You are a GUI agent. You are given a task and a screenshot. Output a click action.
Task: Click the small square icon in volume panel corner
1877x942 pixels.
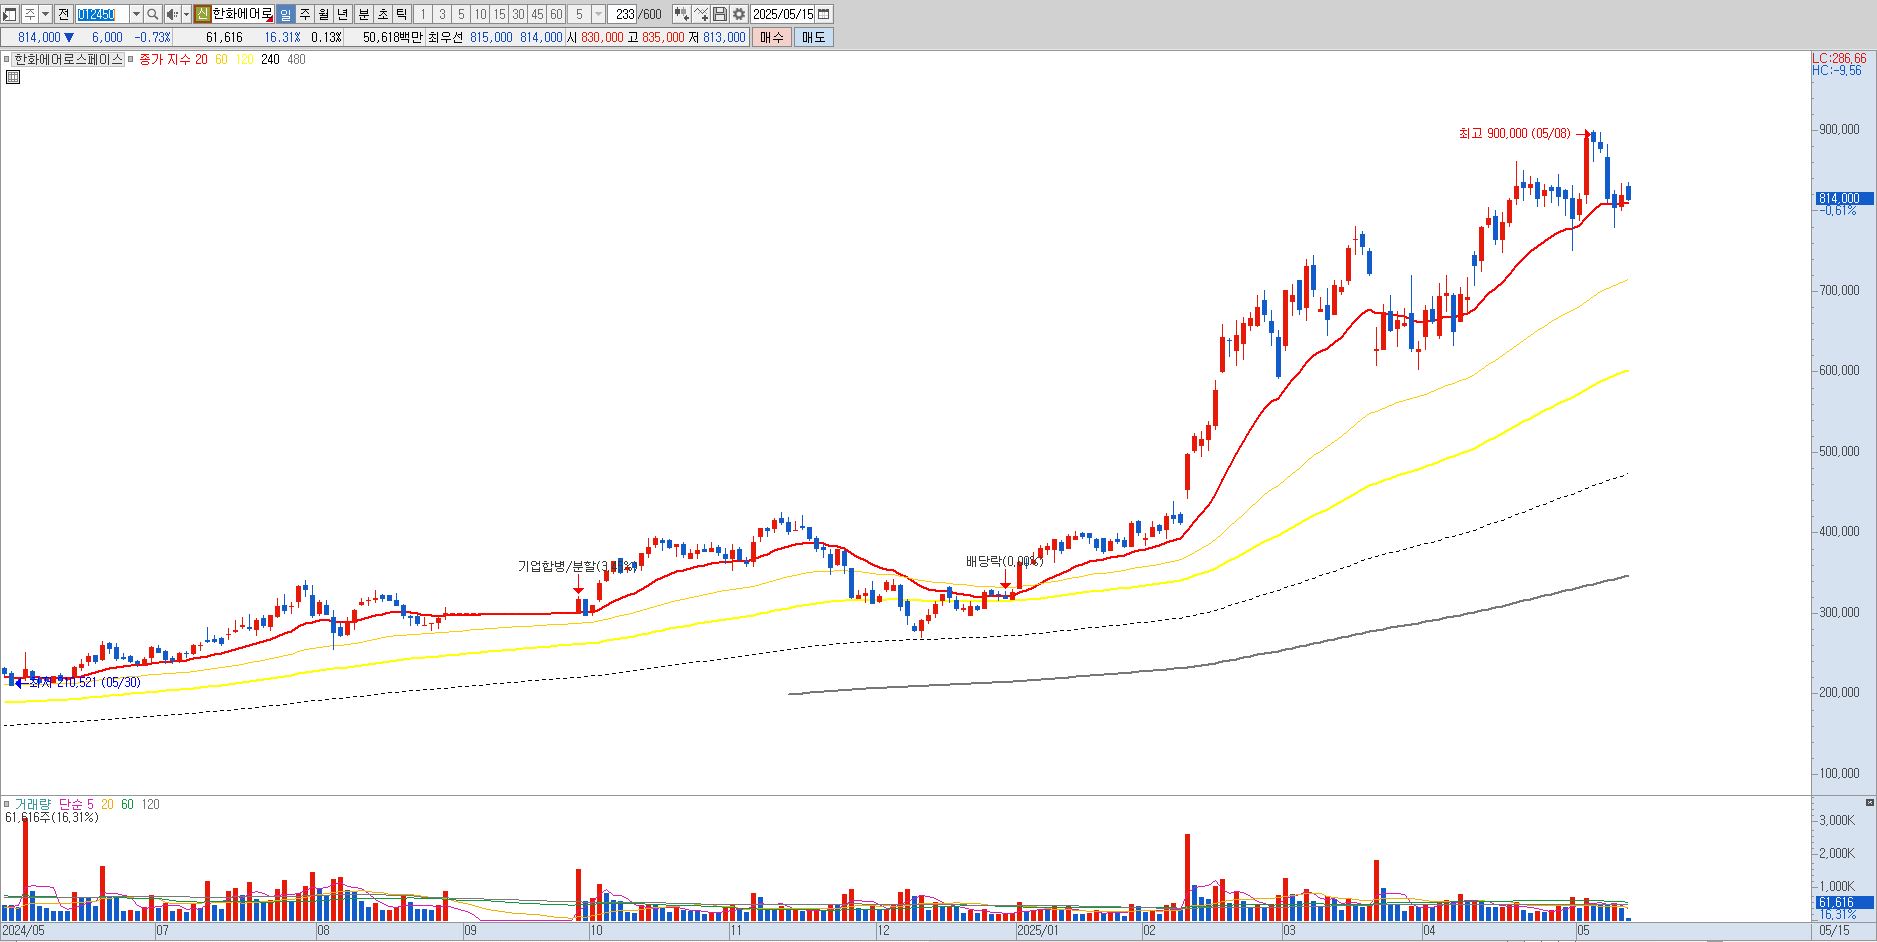[1870, 803]
